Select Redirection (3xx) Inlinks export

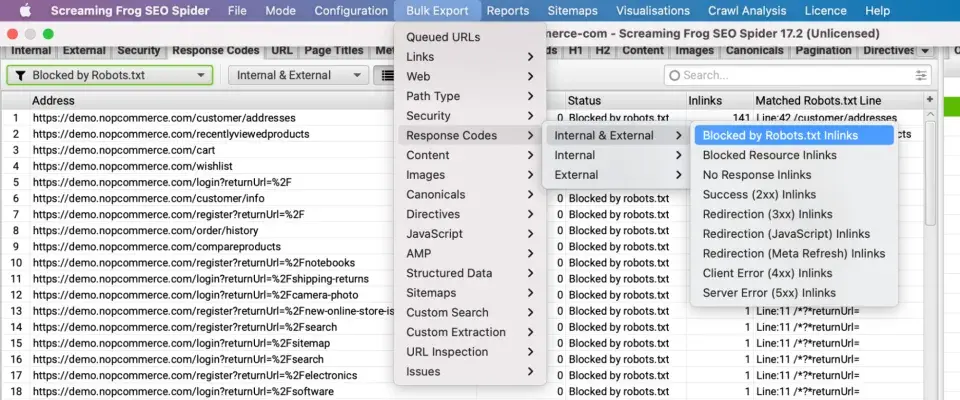click(794, 214)
